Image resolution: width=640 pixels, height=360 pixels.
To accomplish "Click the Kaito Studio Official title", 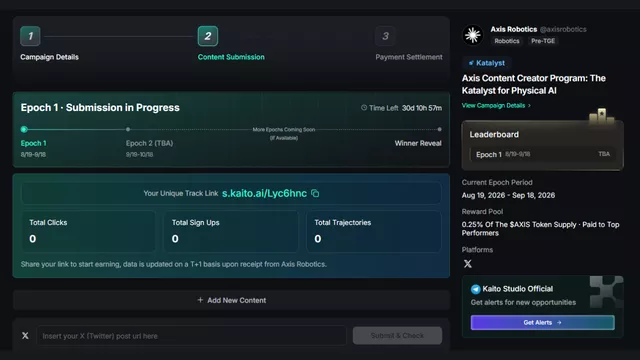I will pyautogui.click(x=518, y=289).
